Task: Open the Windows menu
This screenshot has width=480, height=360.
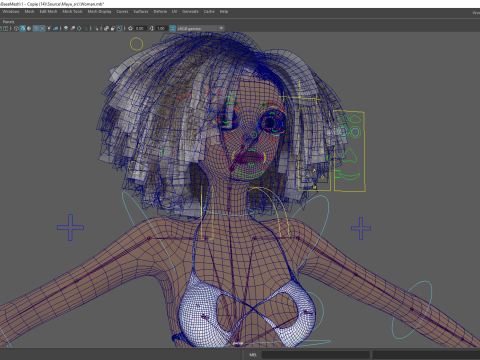Action: (x=11, y=12)
